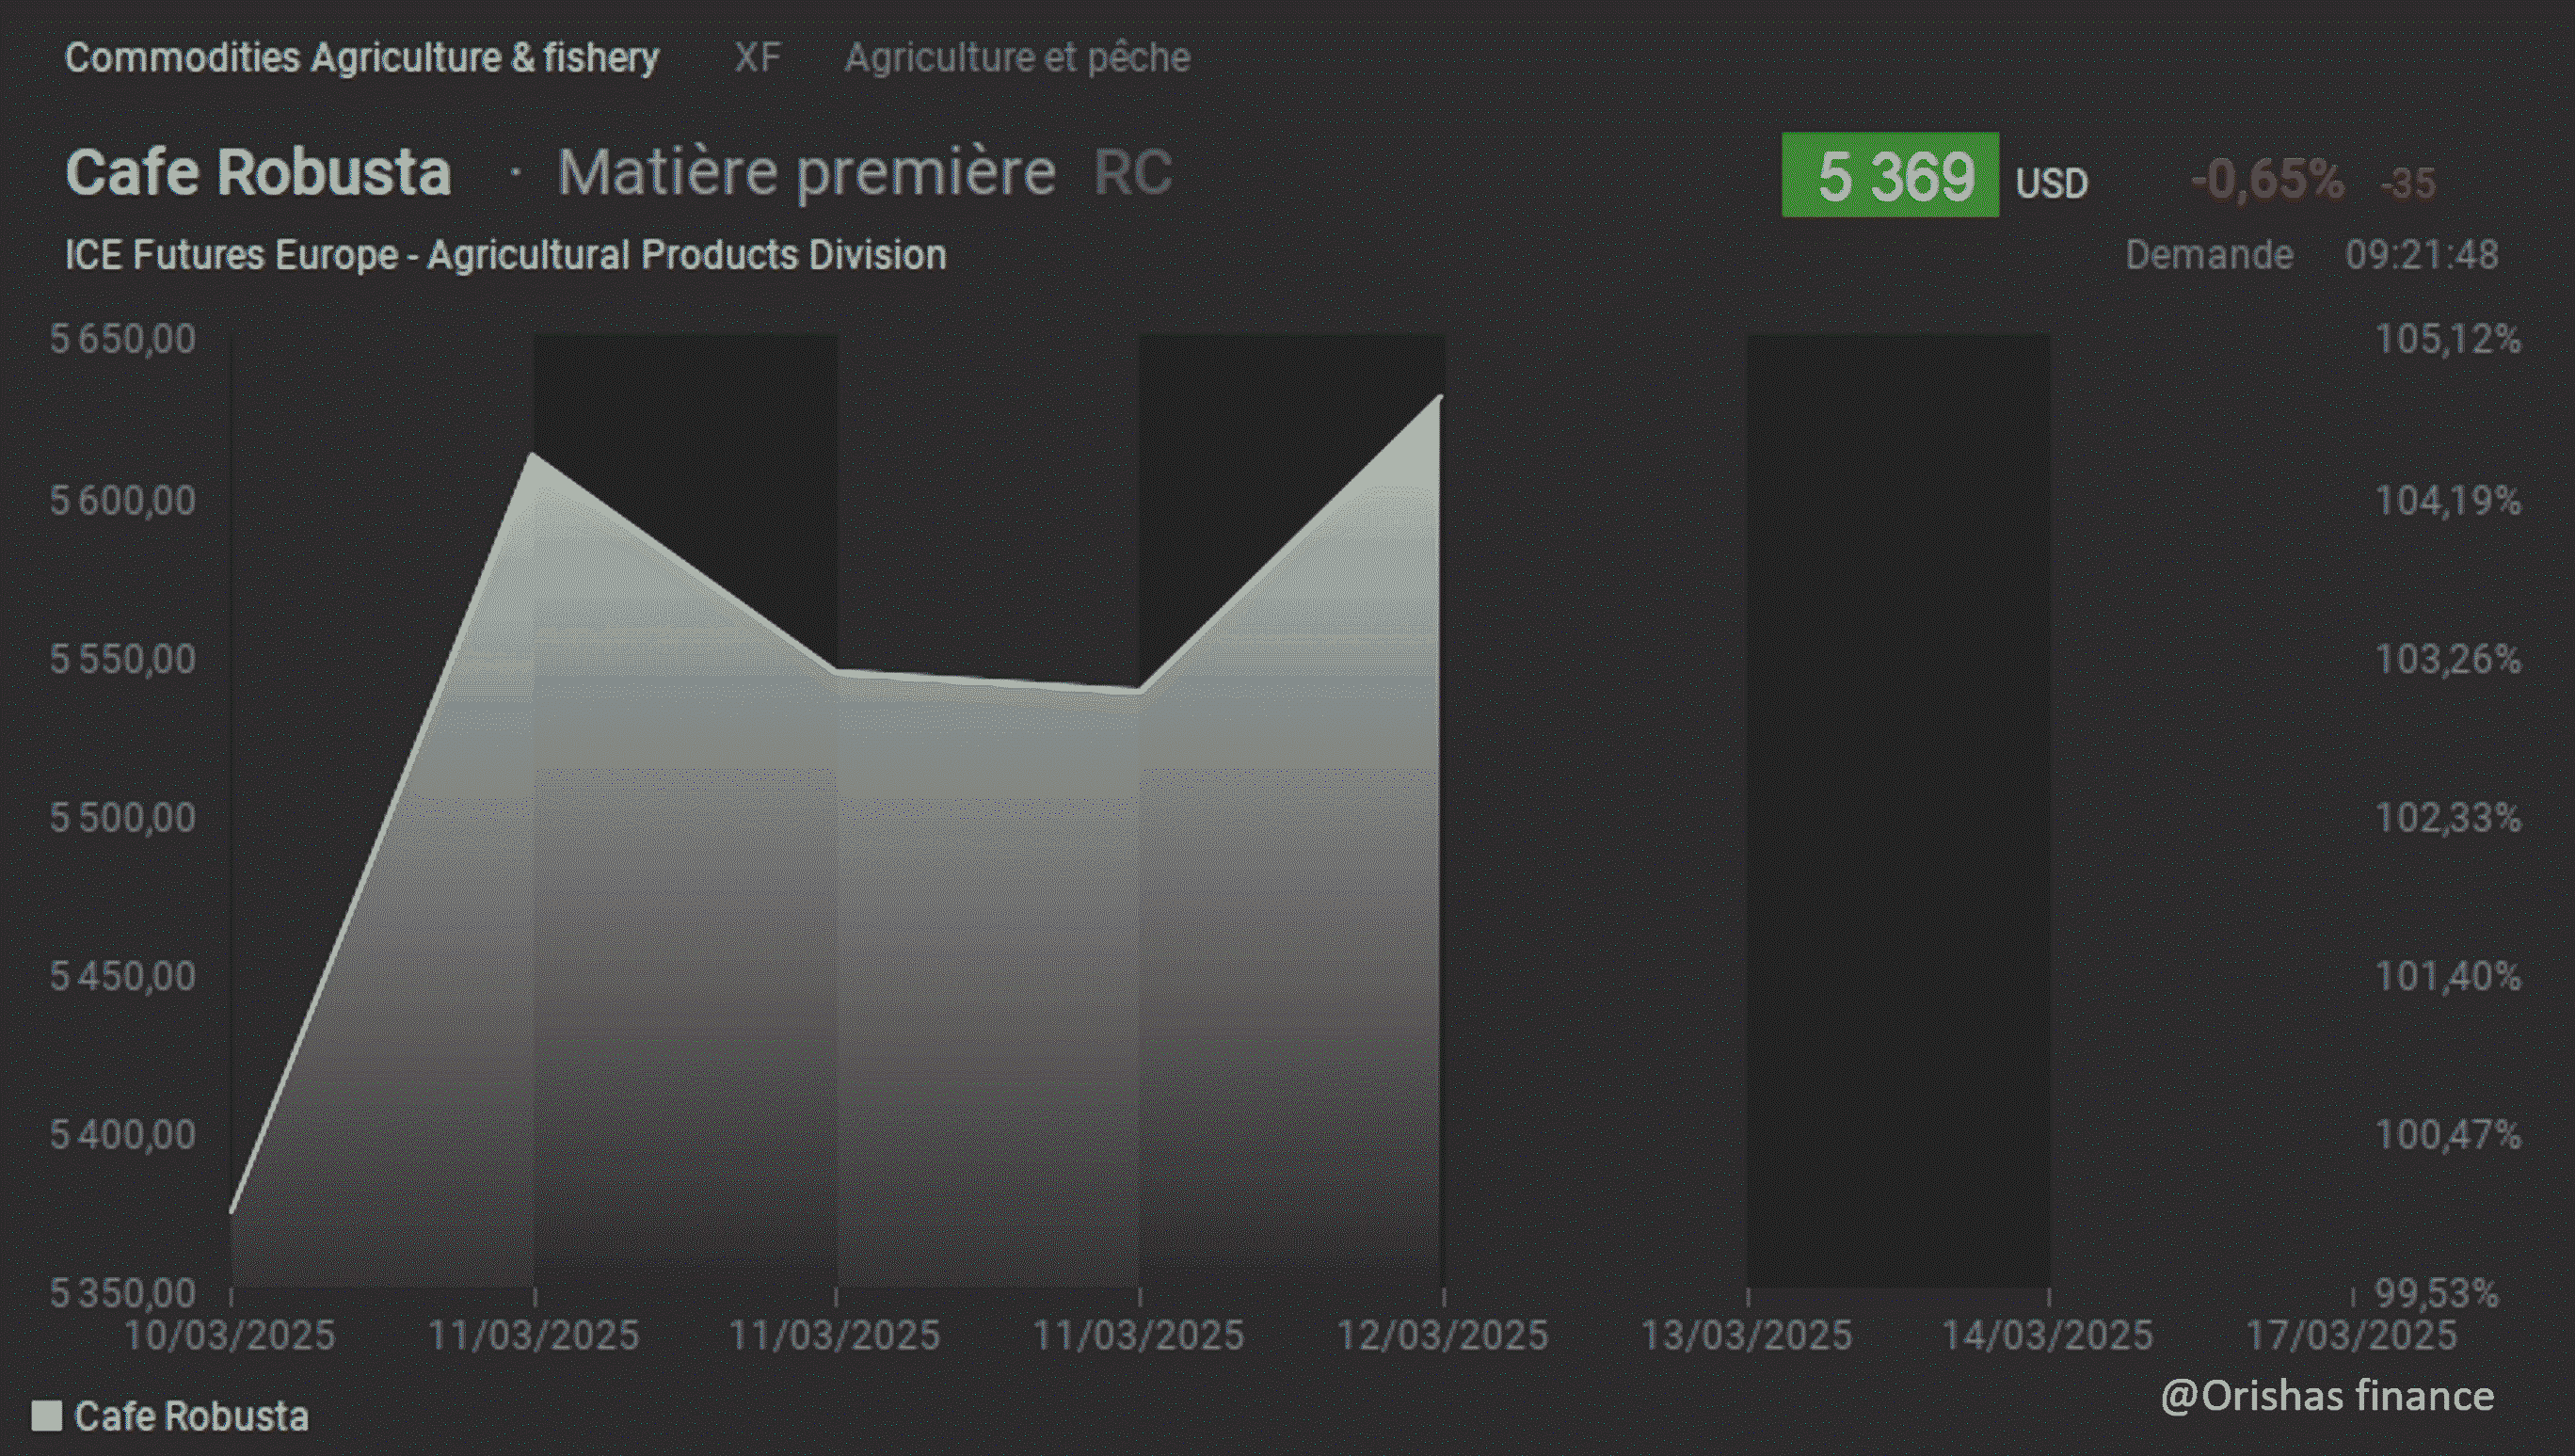Select the 'Demande' quote label
The height and width of the screenshot is (1456, 2575).
pyautogui.click(x=2208, y=255)
